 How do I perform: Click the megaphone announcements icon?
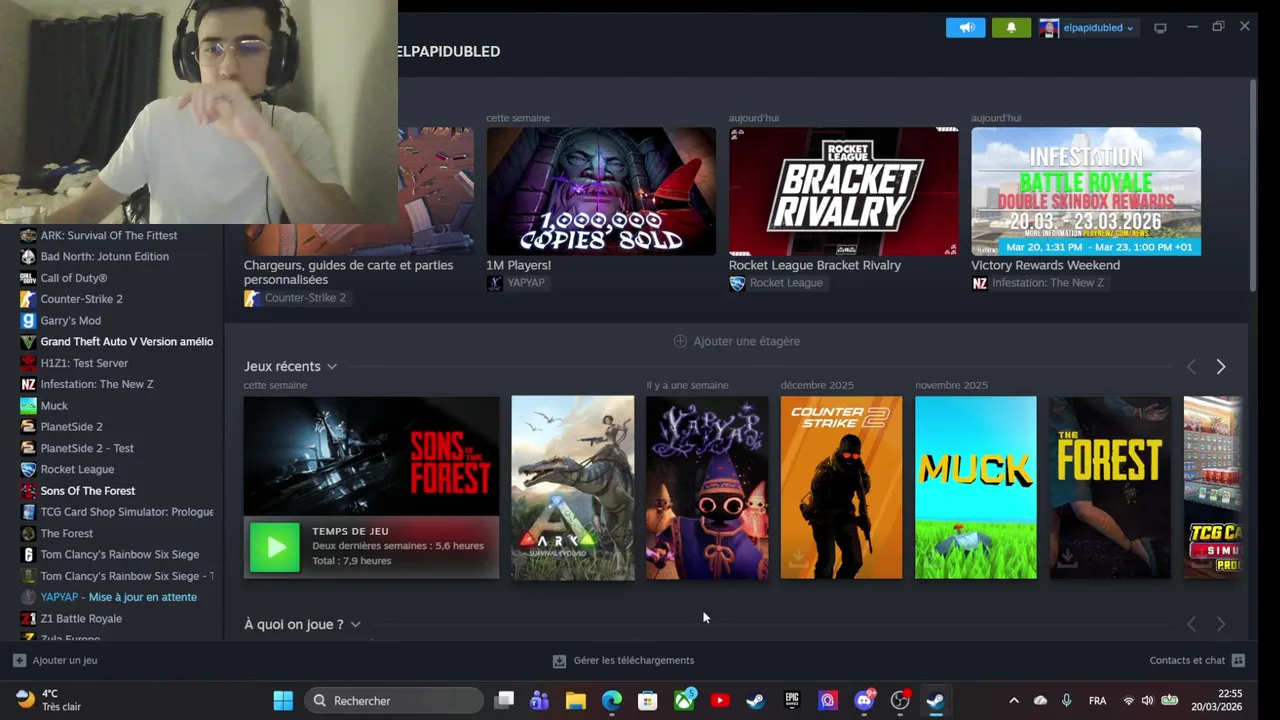pyautogui.click(x=965, y=28)
